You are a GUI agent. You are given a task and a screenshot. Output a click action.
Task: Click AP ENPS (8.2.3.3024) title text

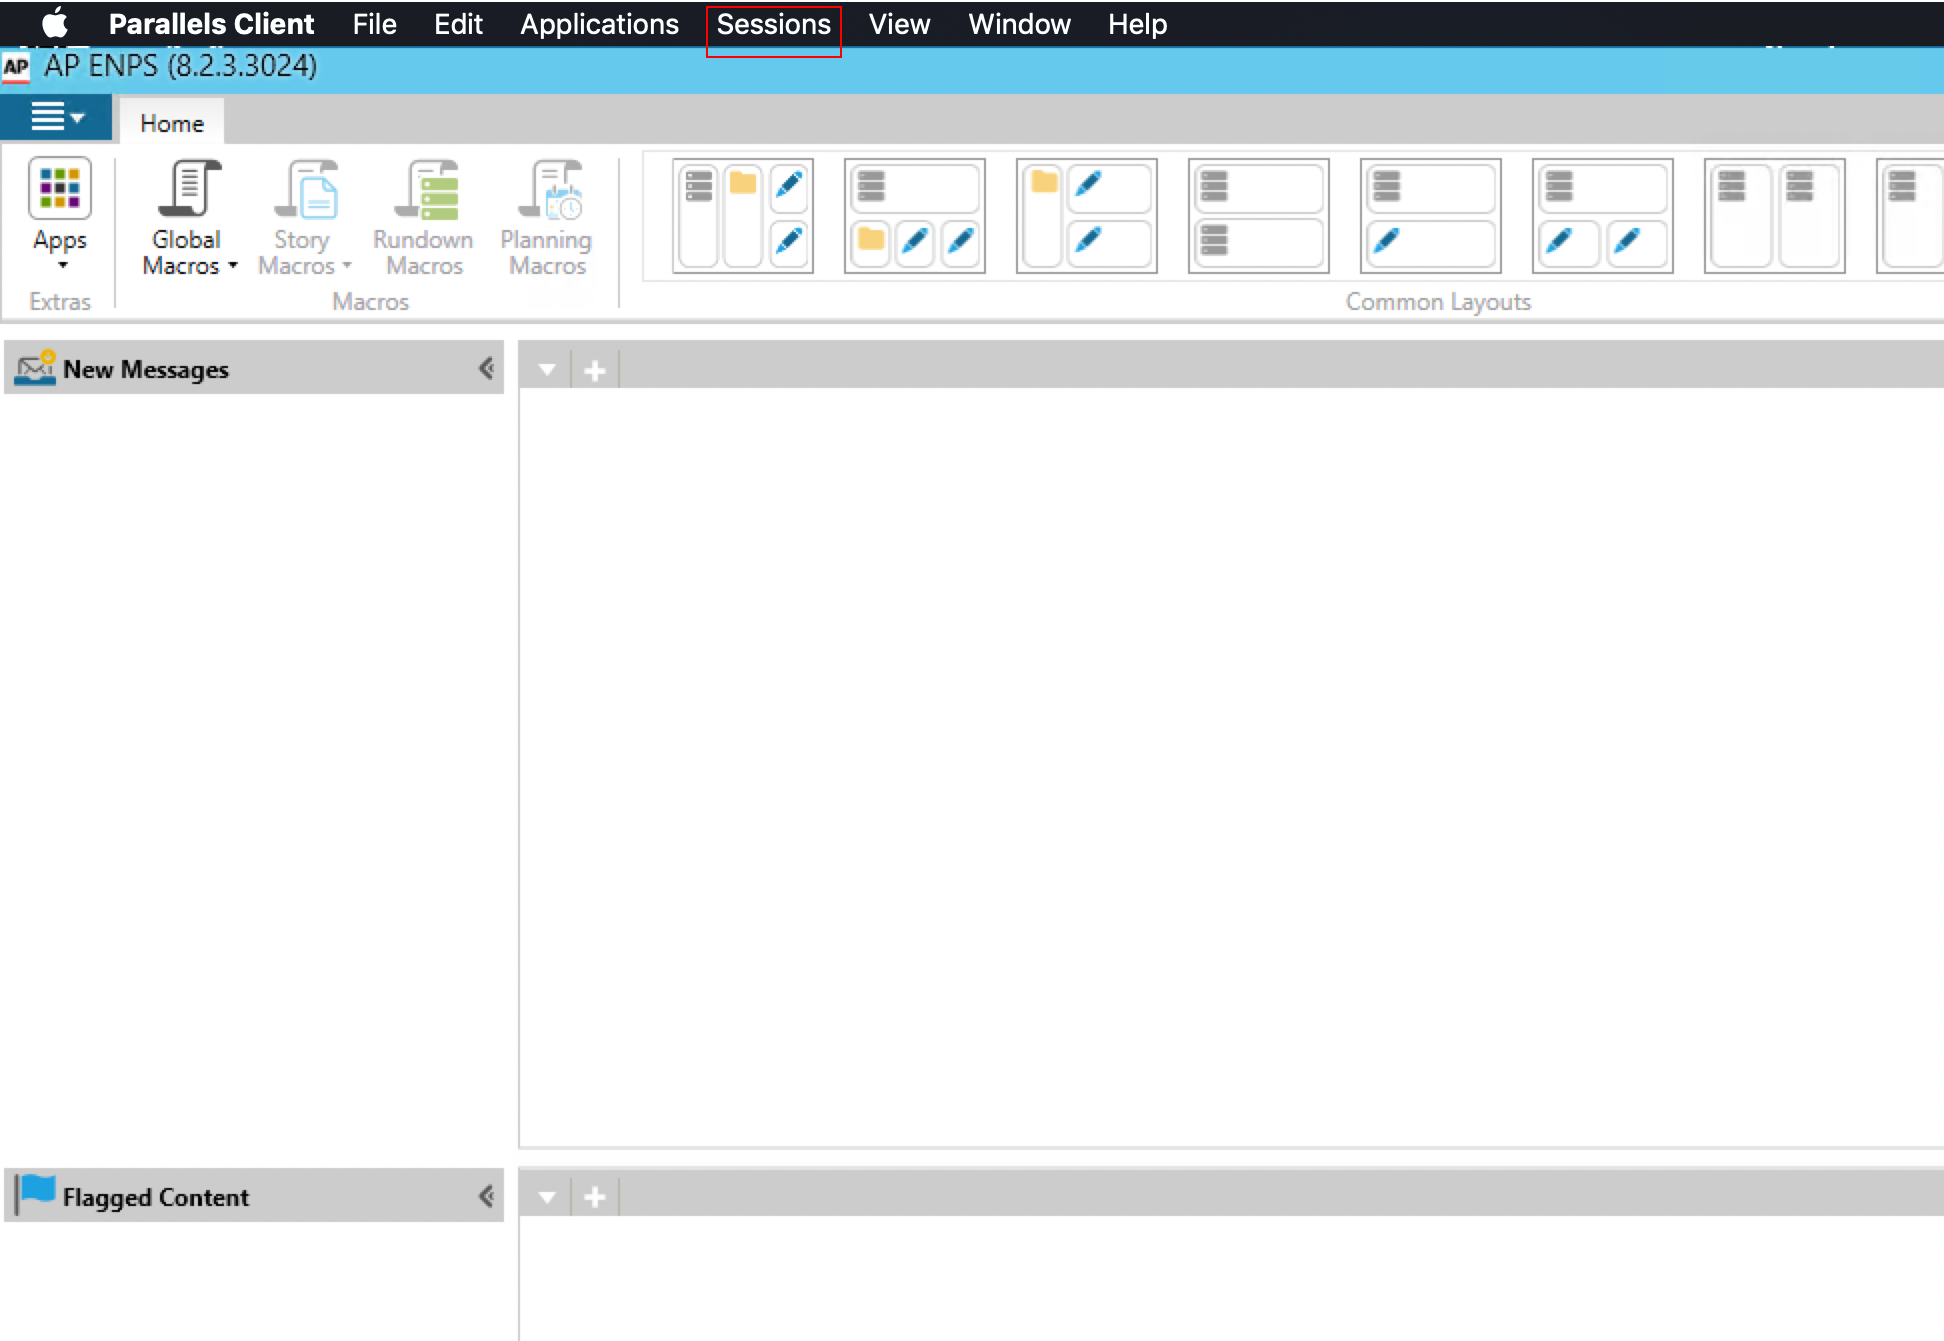pyautogui.click(x=181, y=66)
